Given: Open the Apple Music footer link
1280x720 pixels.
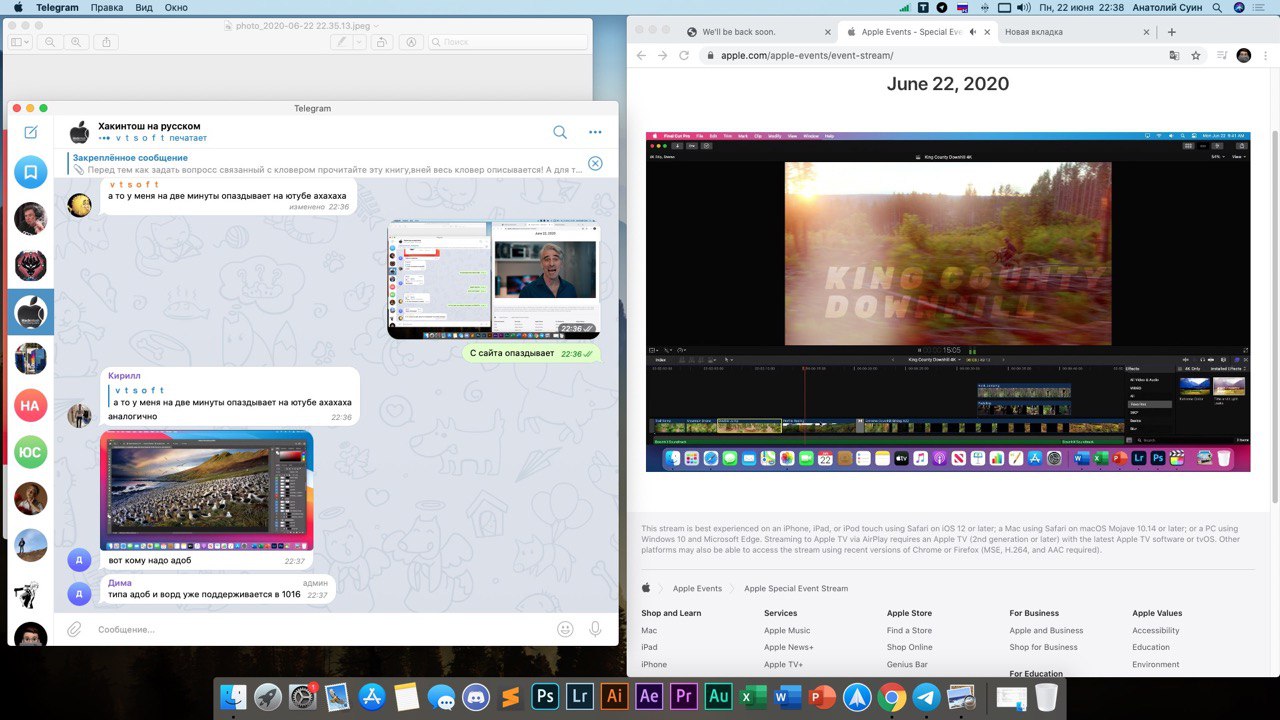Looking at the screenshot, I should pyautogui.click(x=787, y=631).
